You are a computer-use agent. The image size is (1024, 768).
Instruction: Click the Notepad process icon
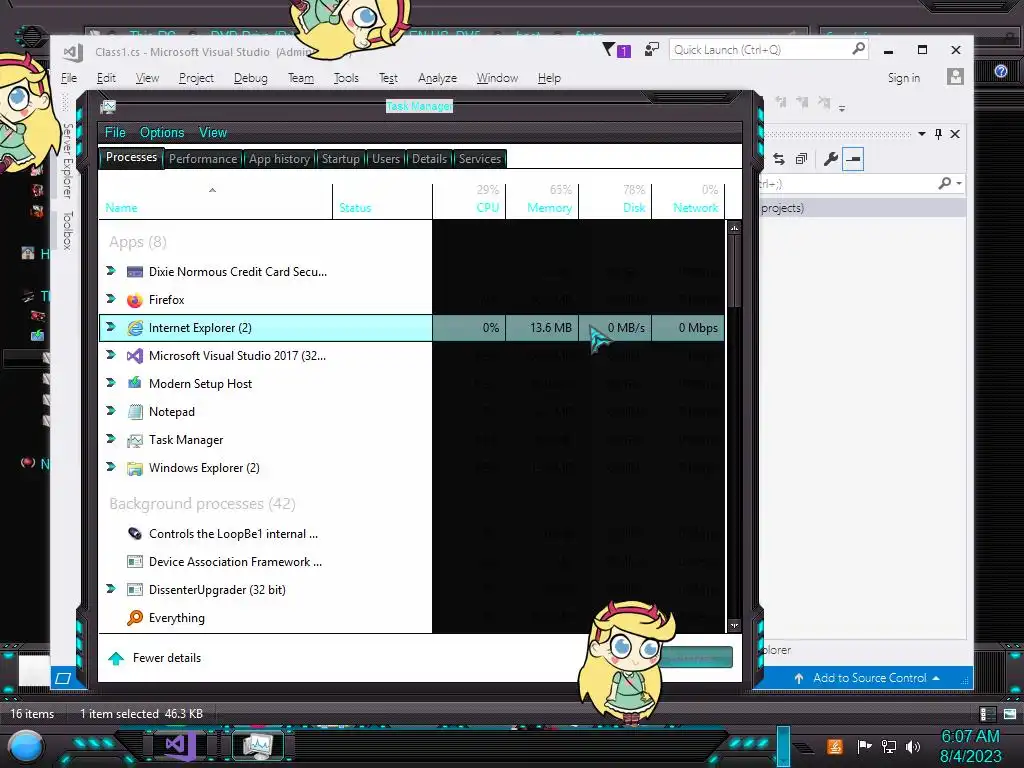pyautogui.click(x=135, y=412)
